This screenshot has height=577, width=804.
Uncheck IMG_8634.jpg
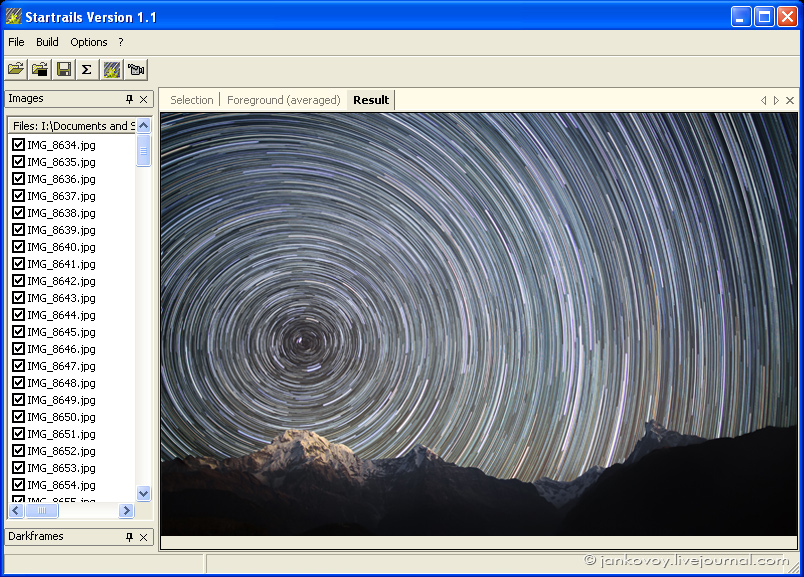point(18,145)
